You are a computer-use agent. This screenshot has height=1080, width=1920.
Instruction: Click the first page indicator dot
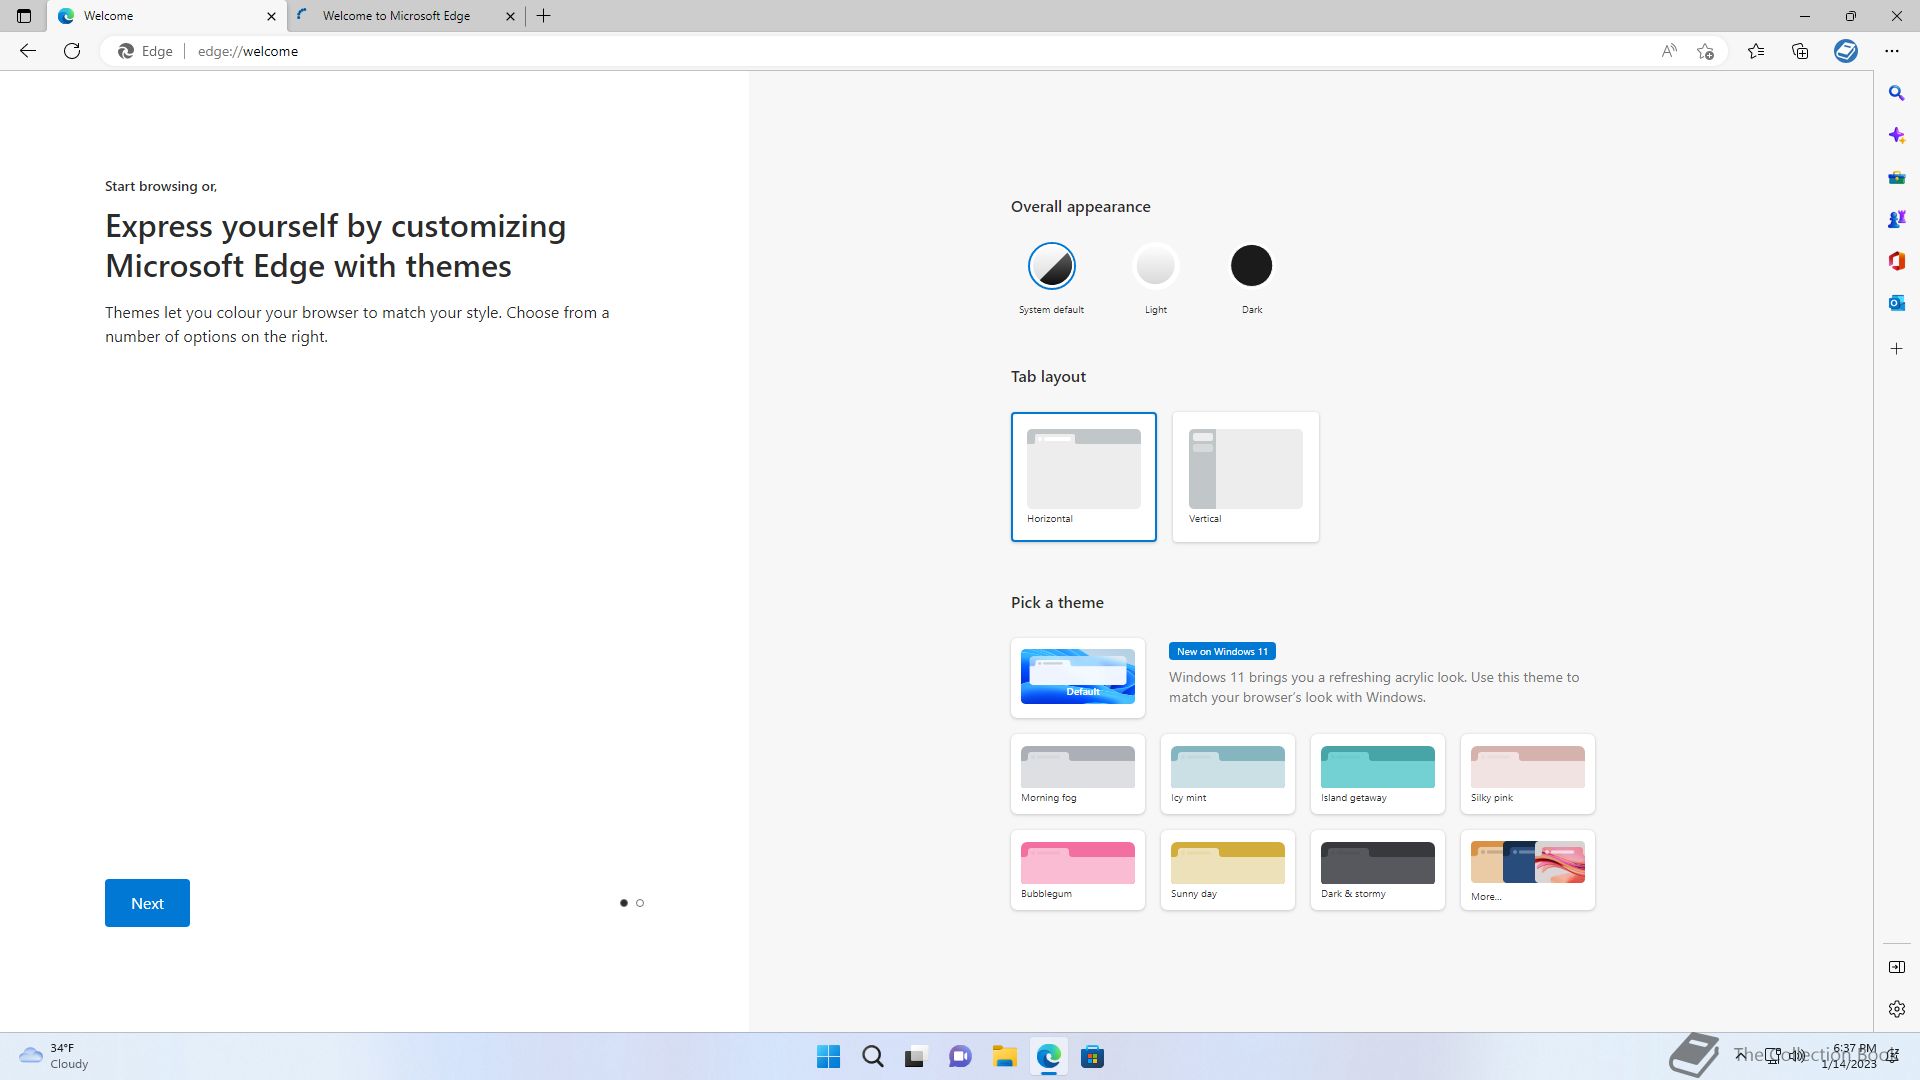624,903
